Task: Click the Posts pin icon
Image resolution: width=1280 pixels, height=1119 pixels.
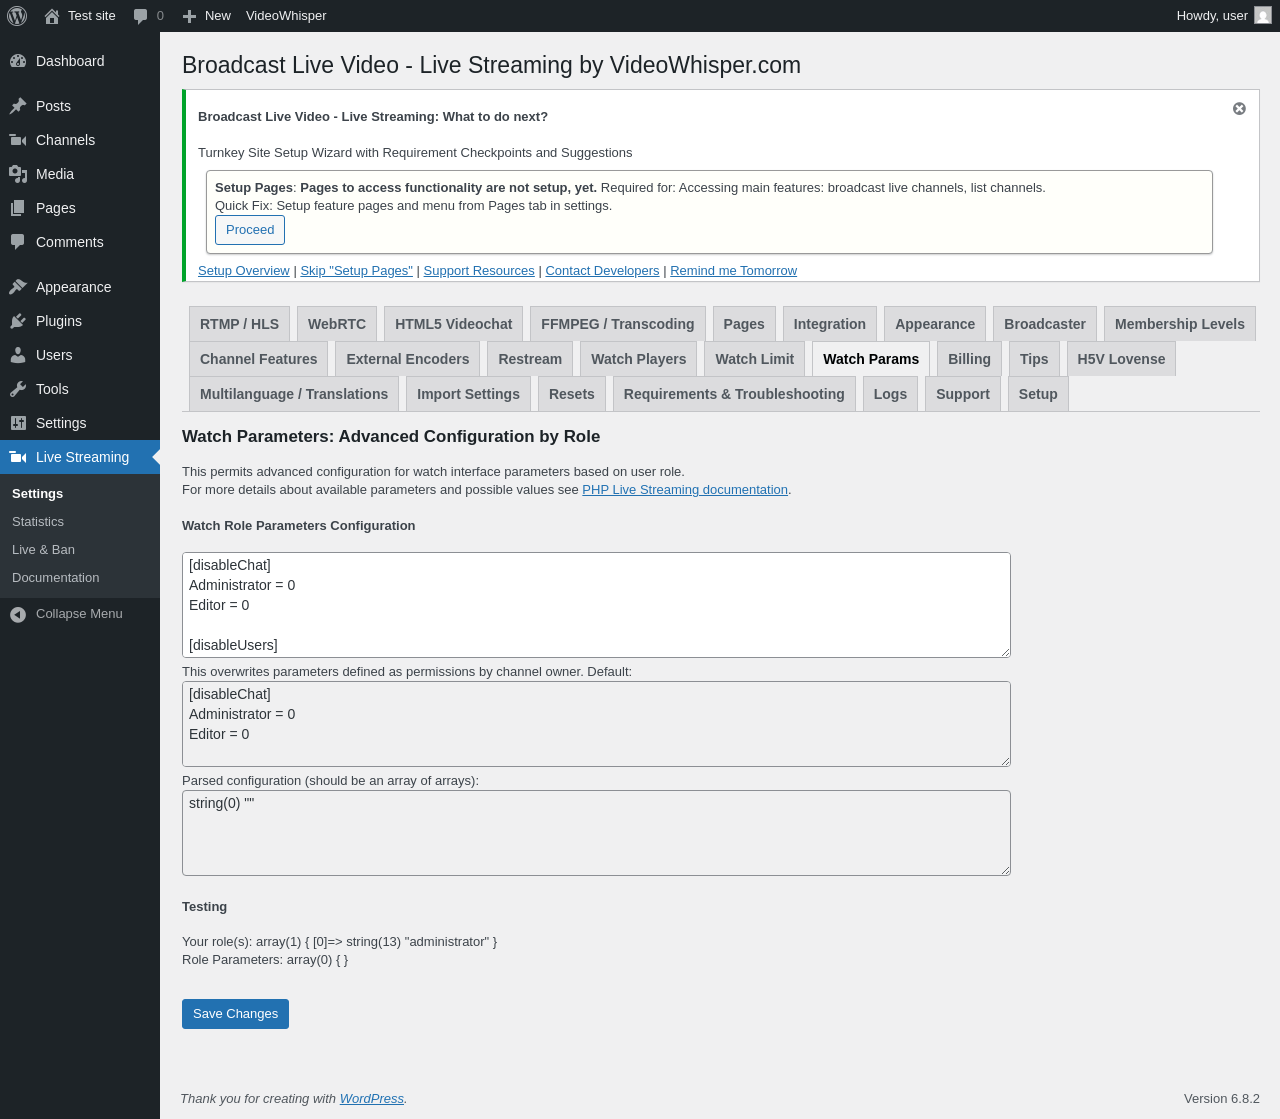Action: (x=18, y=106)
